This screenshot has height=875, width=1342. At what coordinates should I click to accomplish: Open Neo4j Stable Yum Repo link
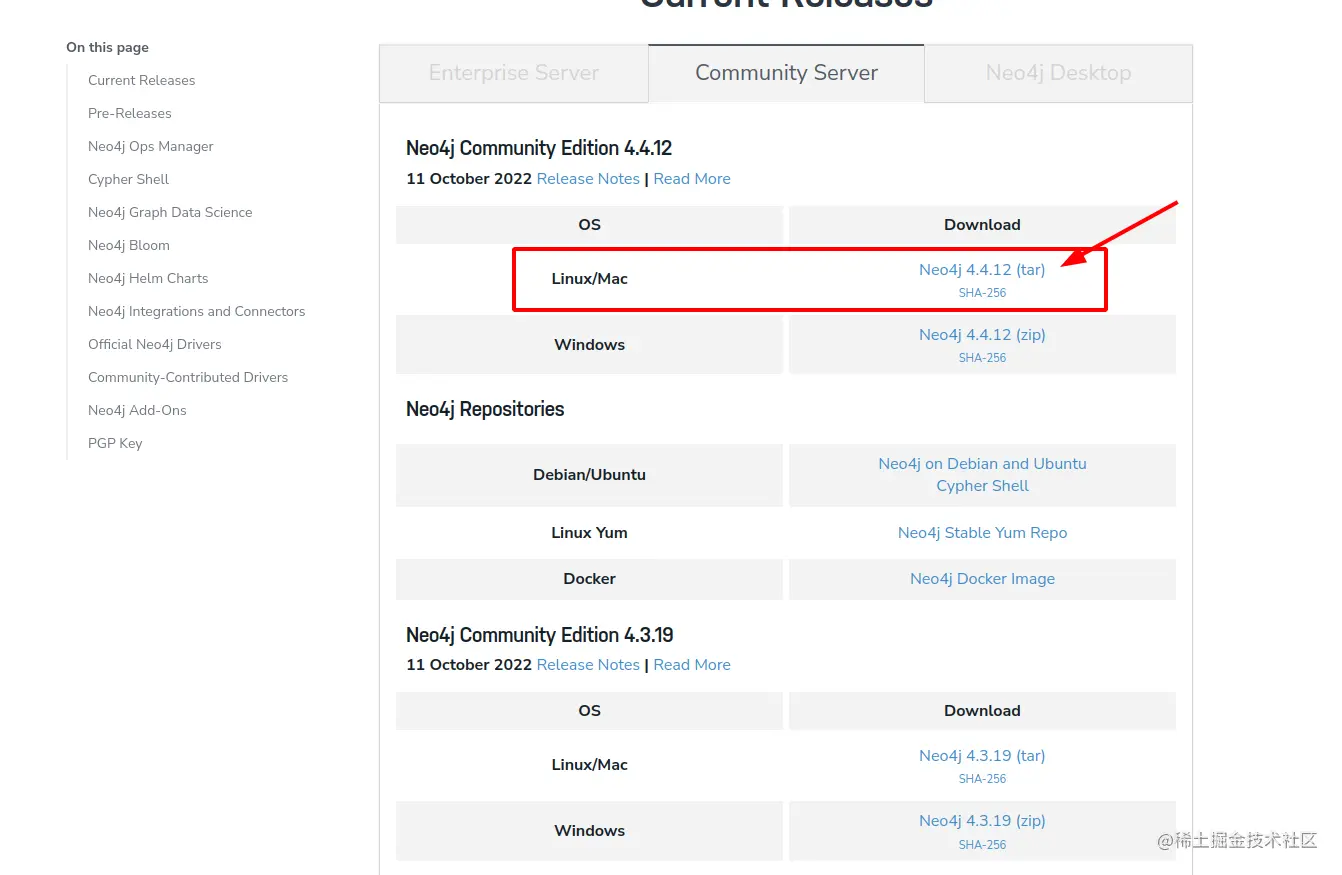pos(982,533)
